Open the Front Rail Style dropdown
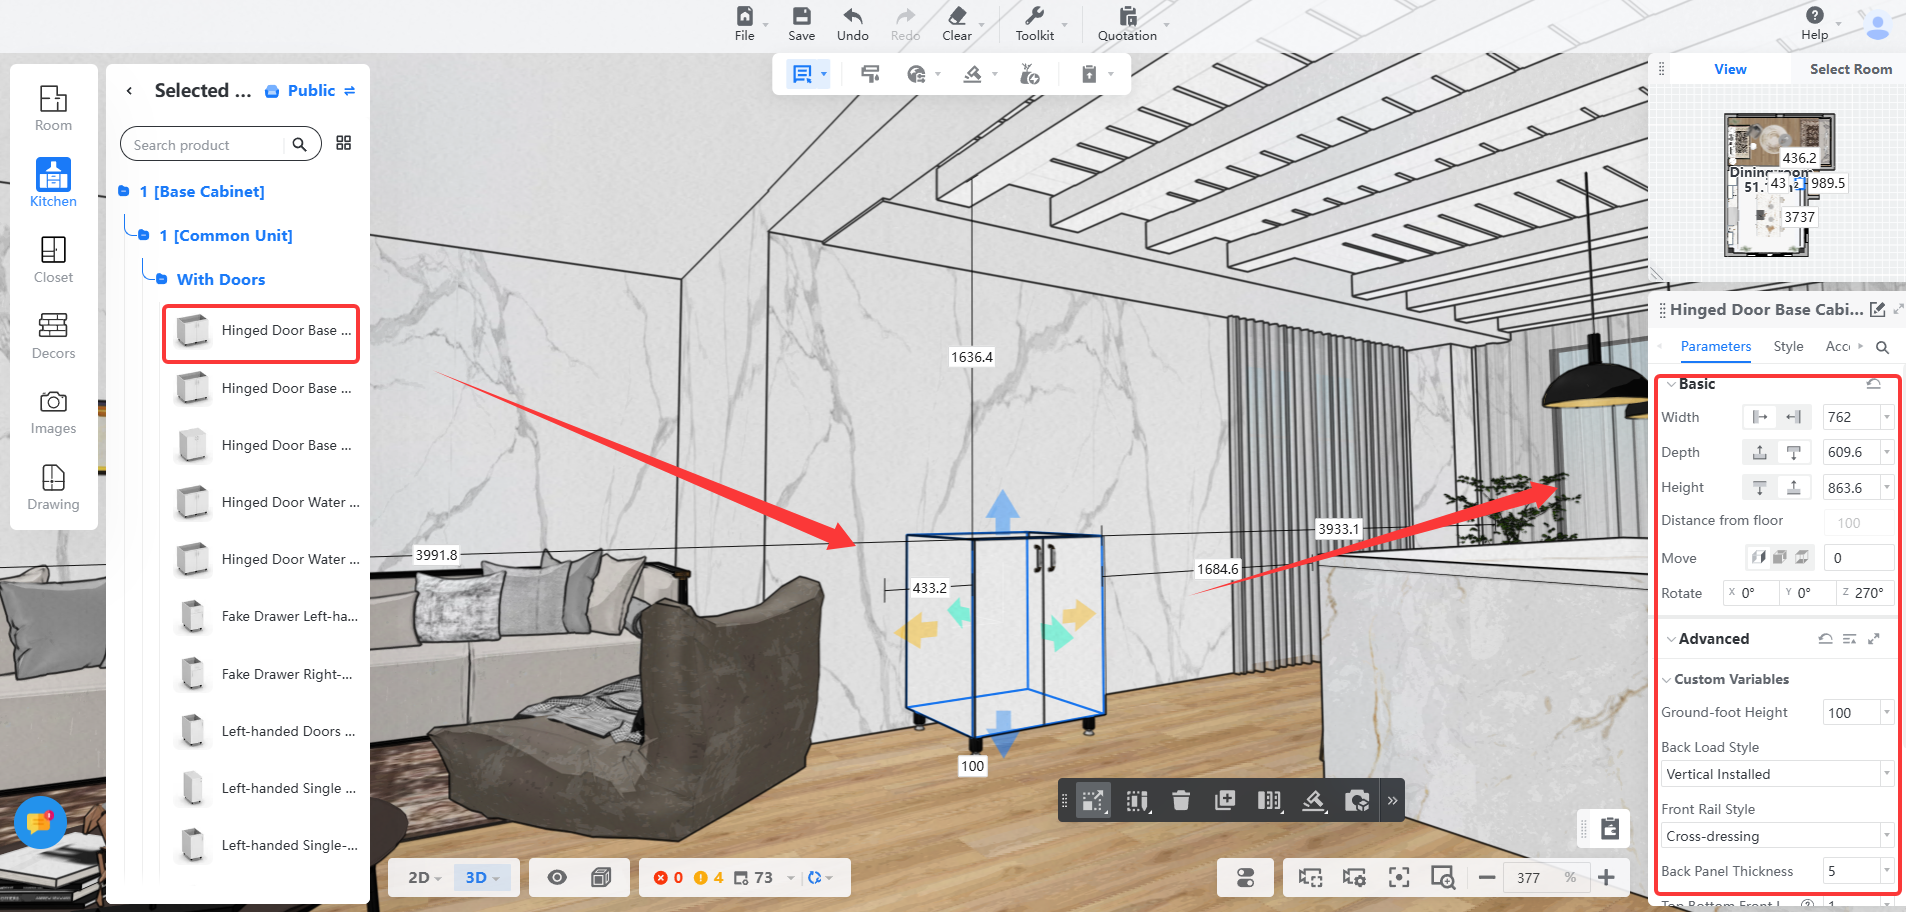1906x912 pixels. (x=1776, y=836)
